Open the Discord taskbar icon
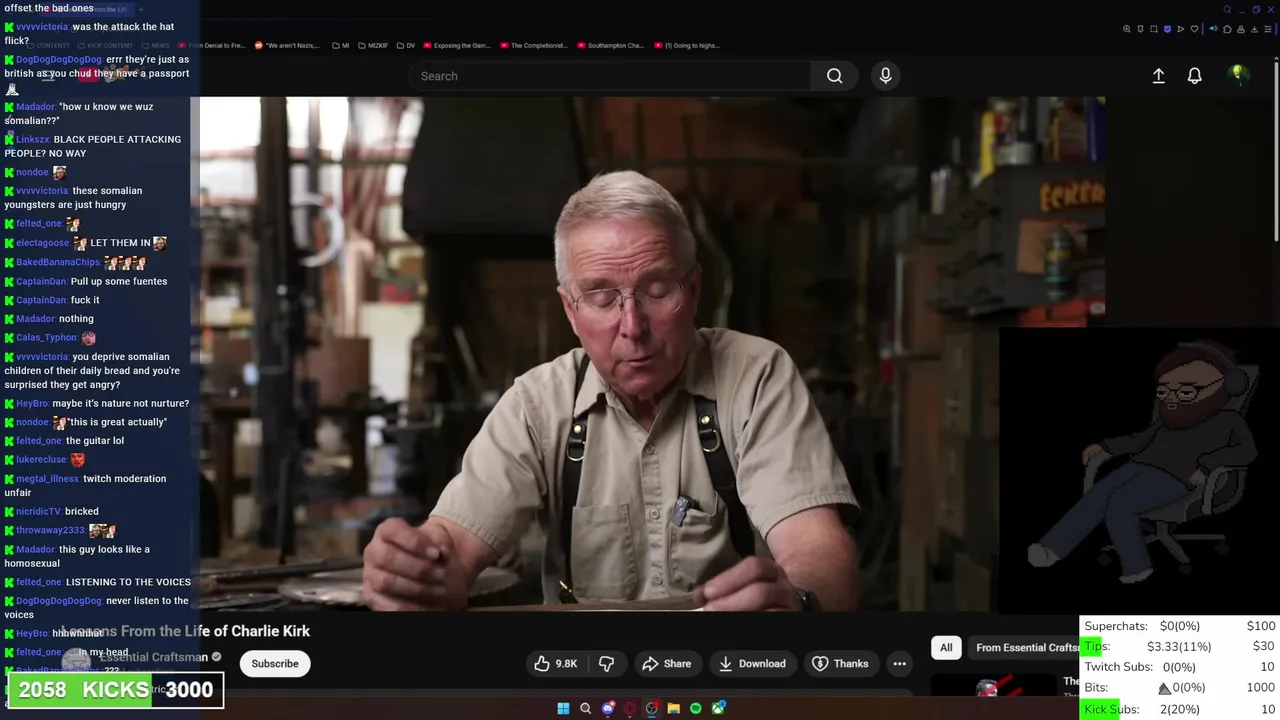Image resolution: width=1280 pixels, height=720 pixels. pyautogui.click(x=608, y=709)
